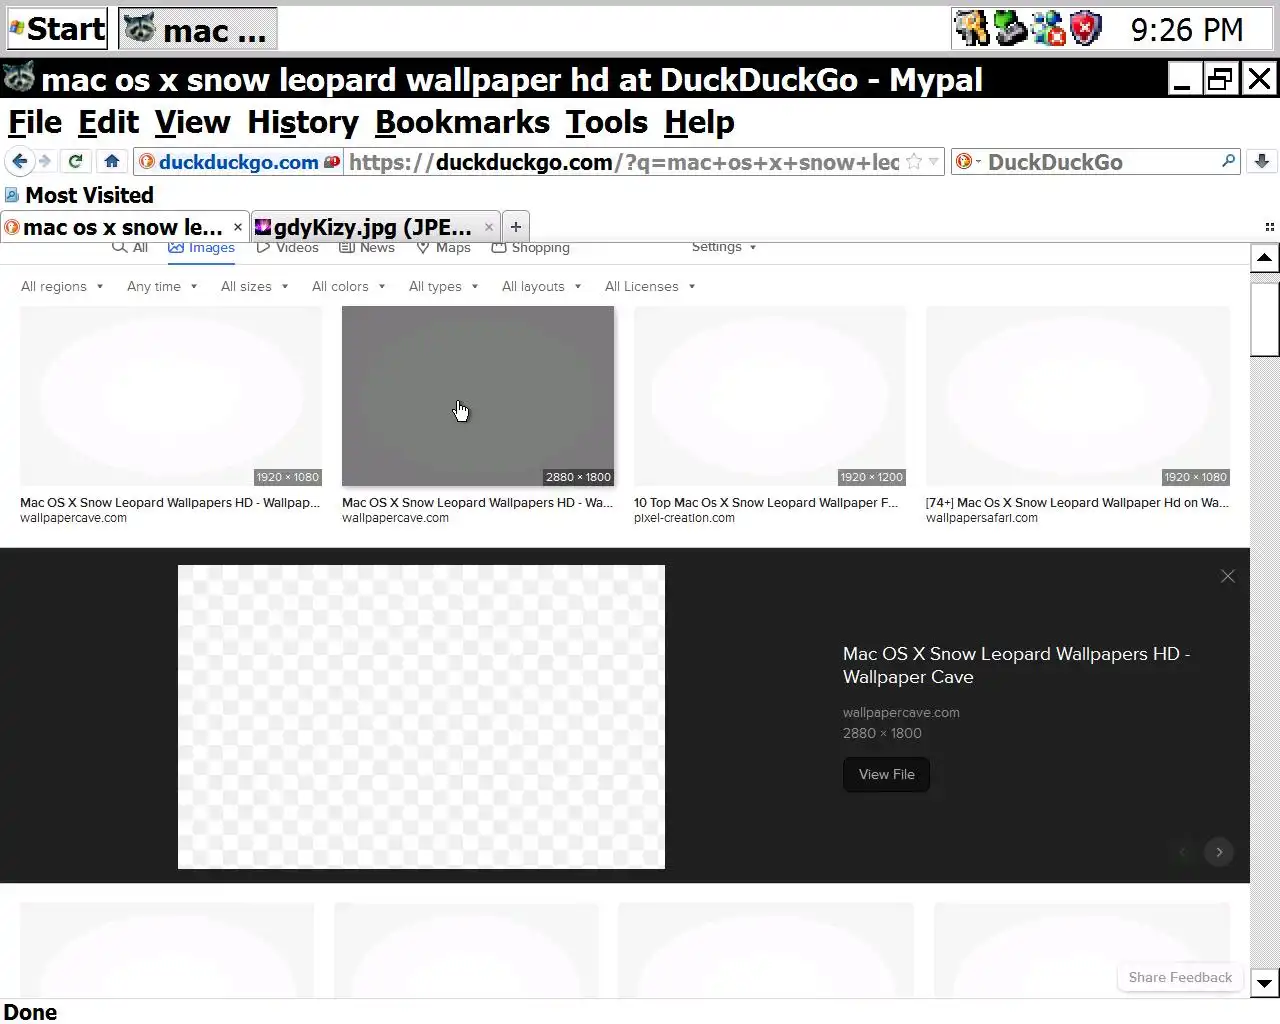Open the Edit menu
1280x1024 pixels.
pos(108,122)
